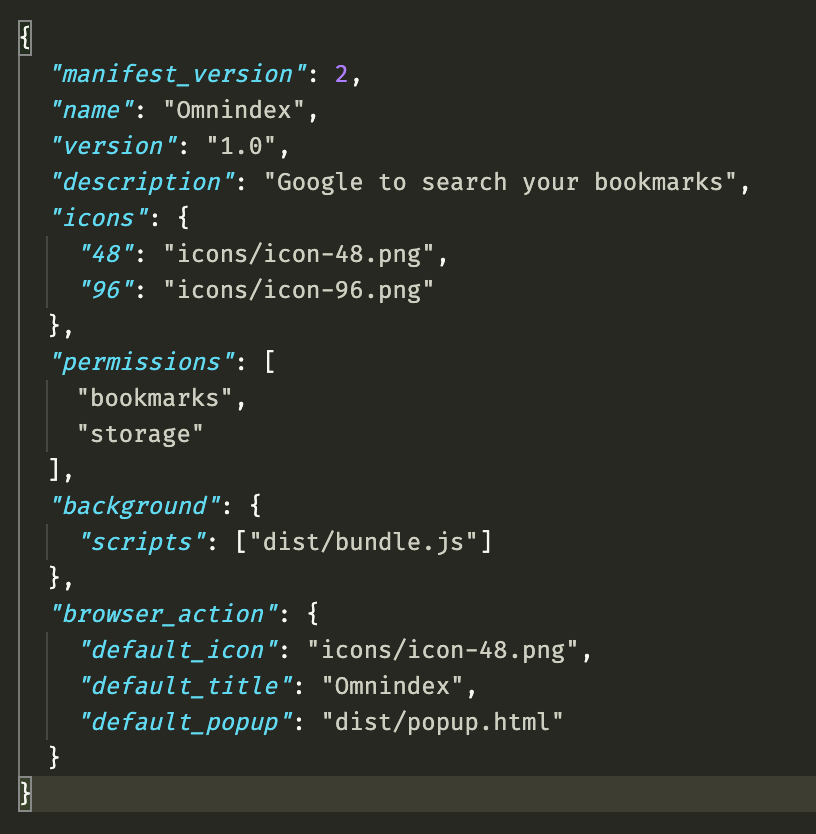The image size is (816, 834).
Task: Click the "browser_action" key
Action: (164, 614)
